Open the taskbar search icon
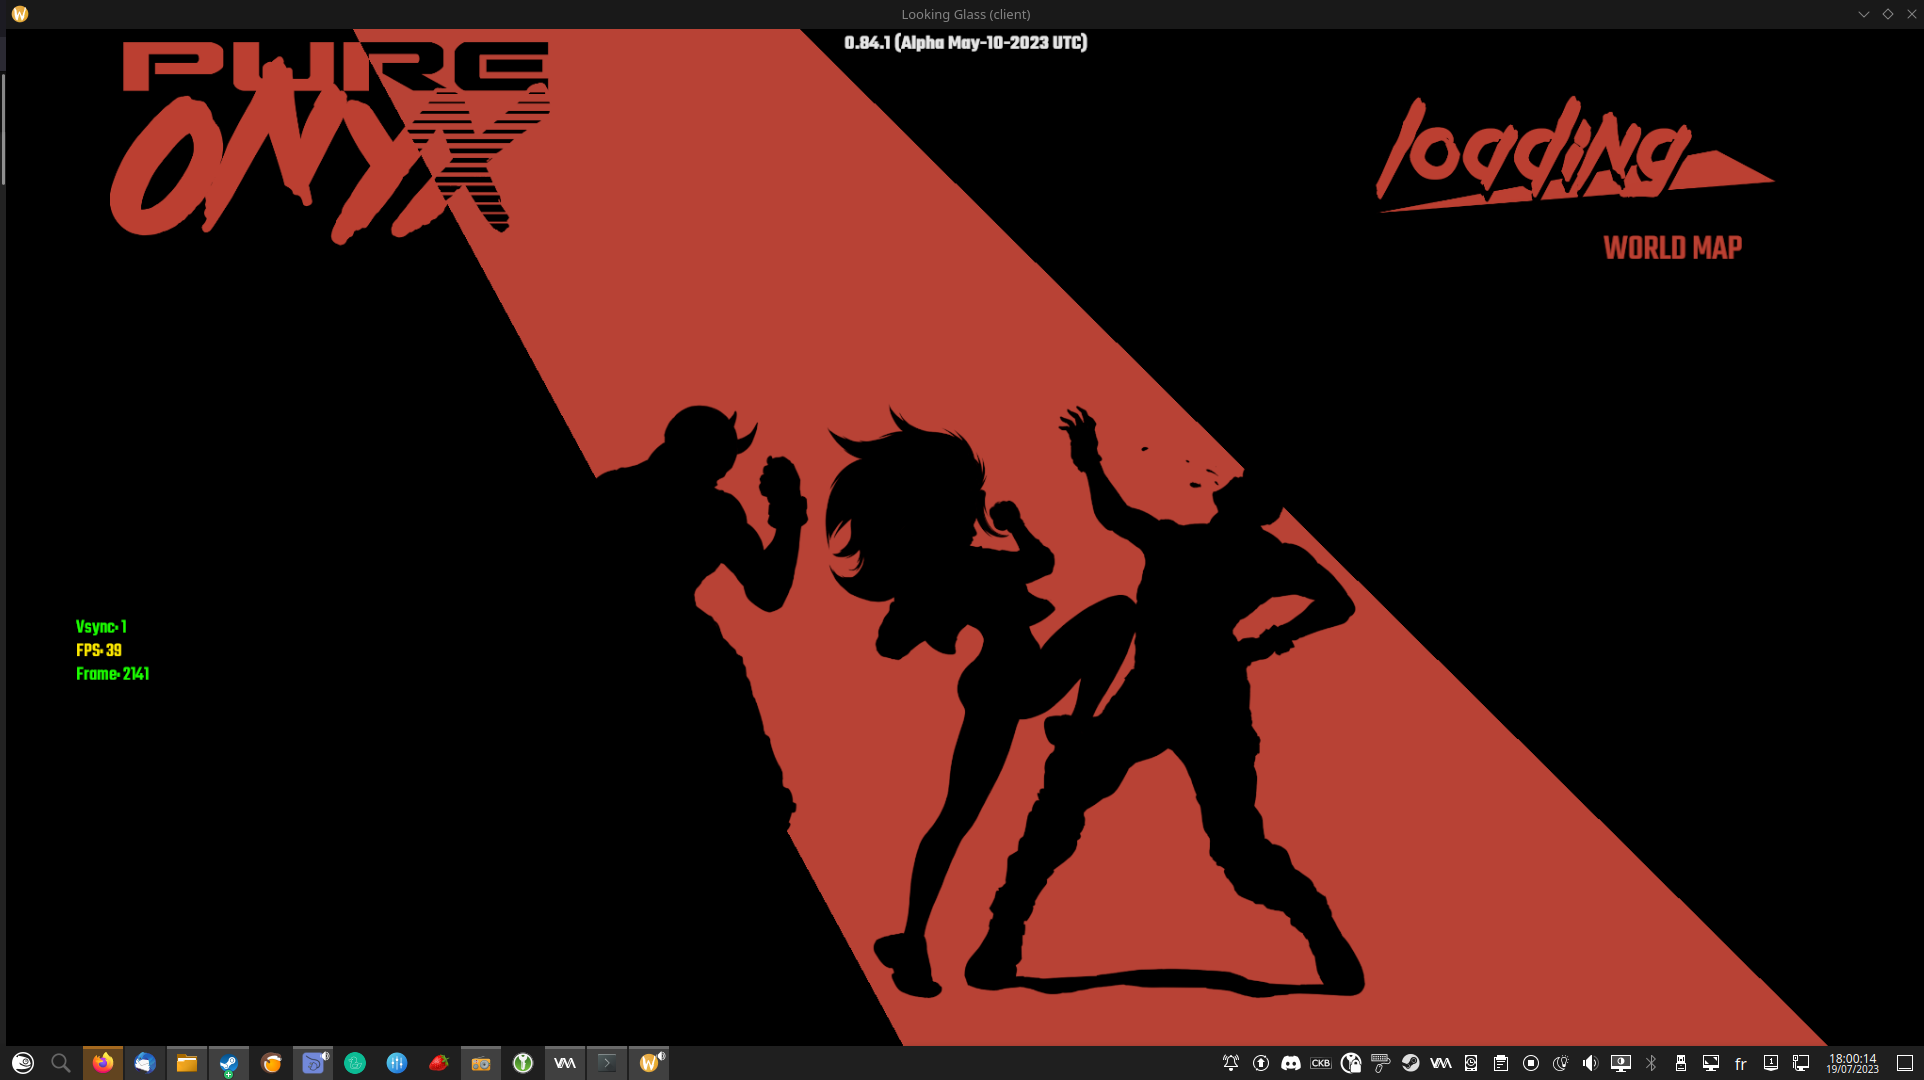 coord(61,1063)
